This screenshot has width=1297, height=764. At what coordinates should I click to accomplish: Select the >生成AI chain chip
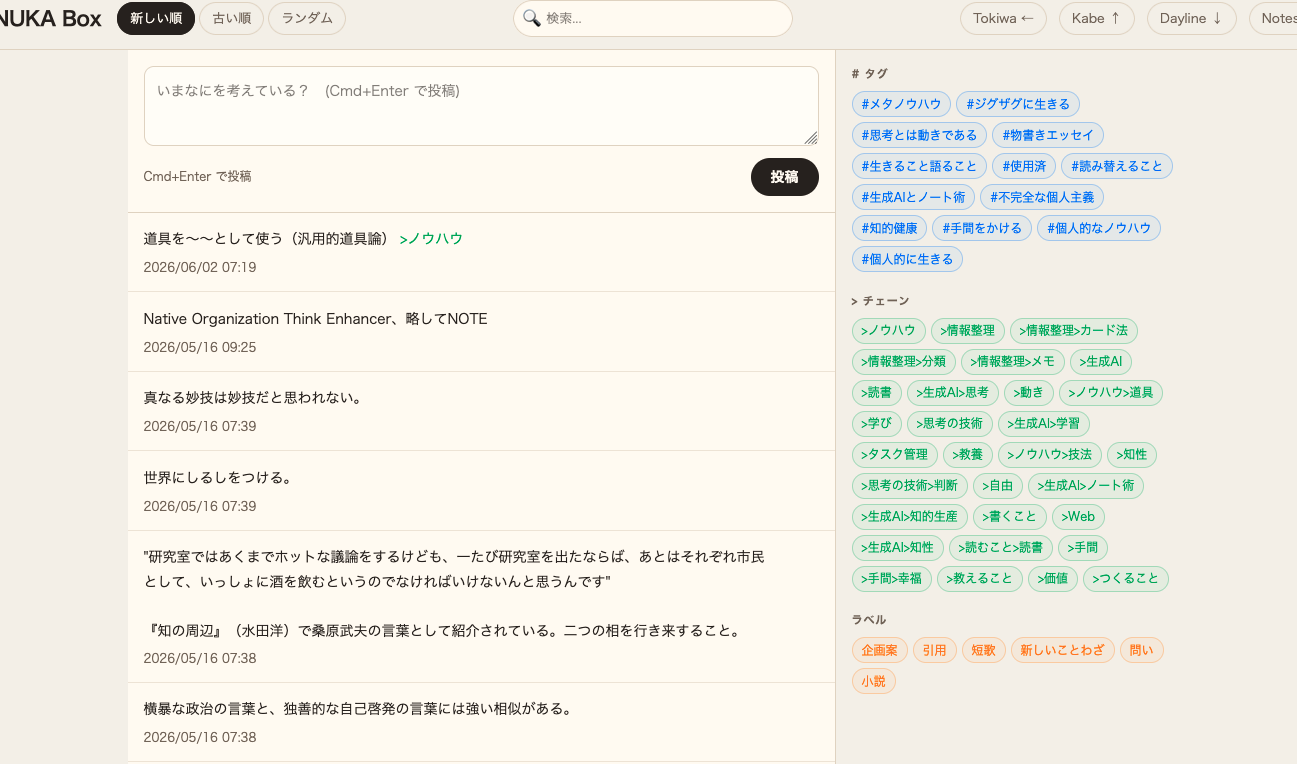click(x=1101, y=362)
